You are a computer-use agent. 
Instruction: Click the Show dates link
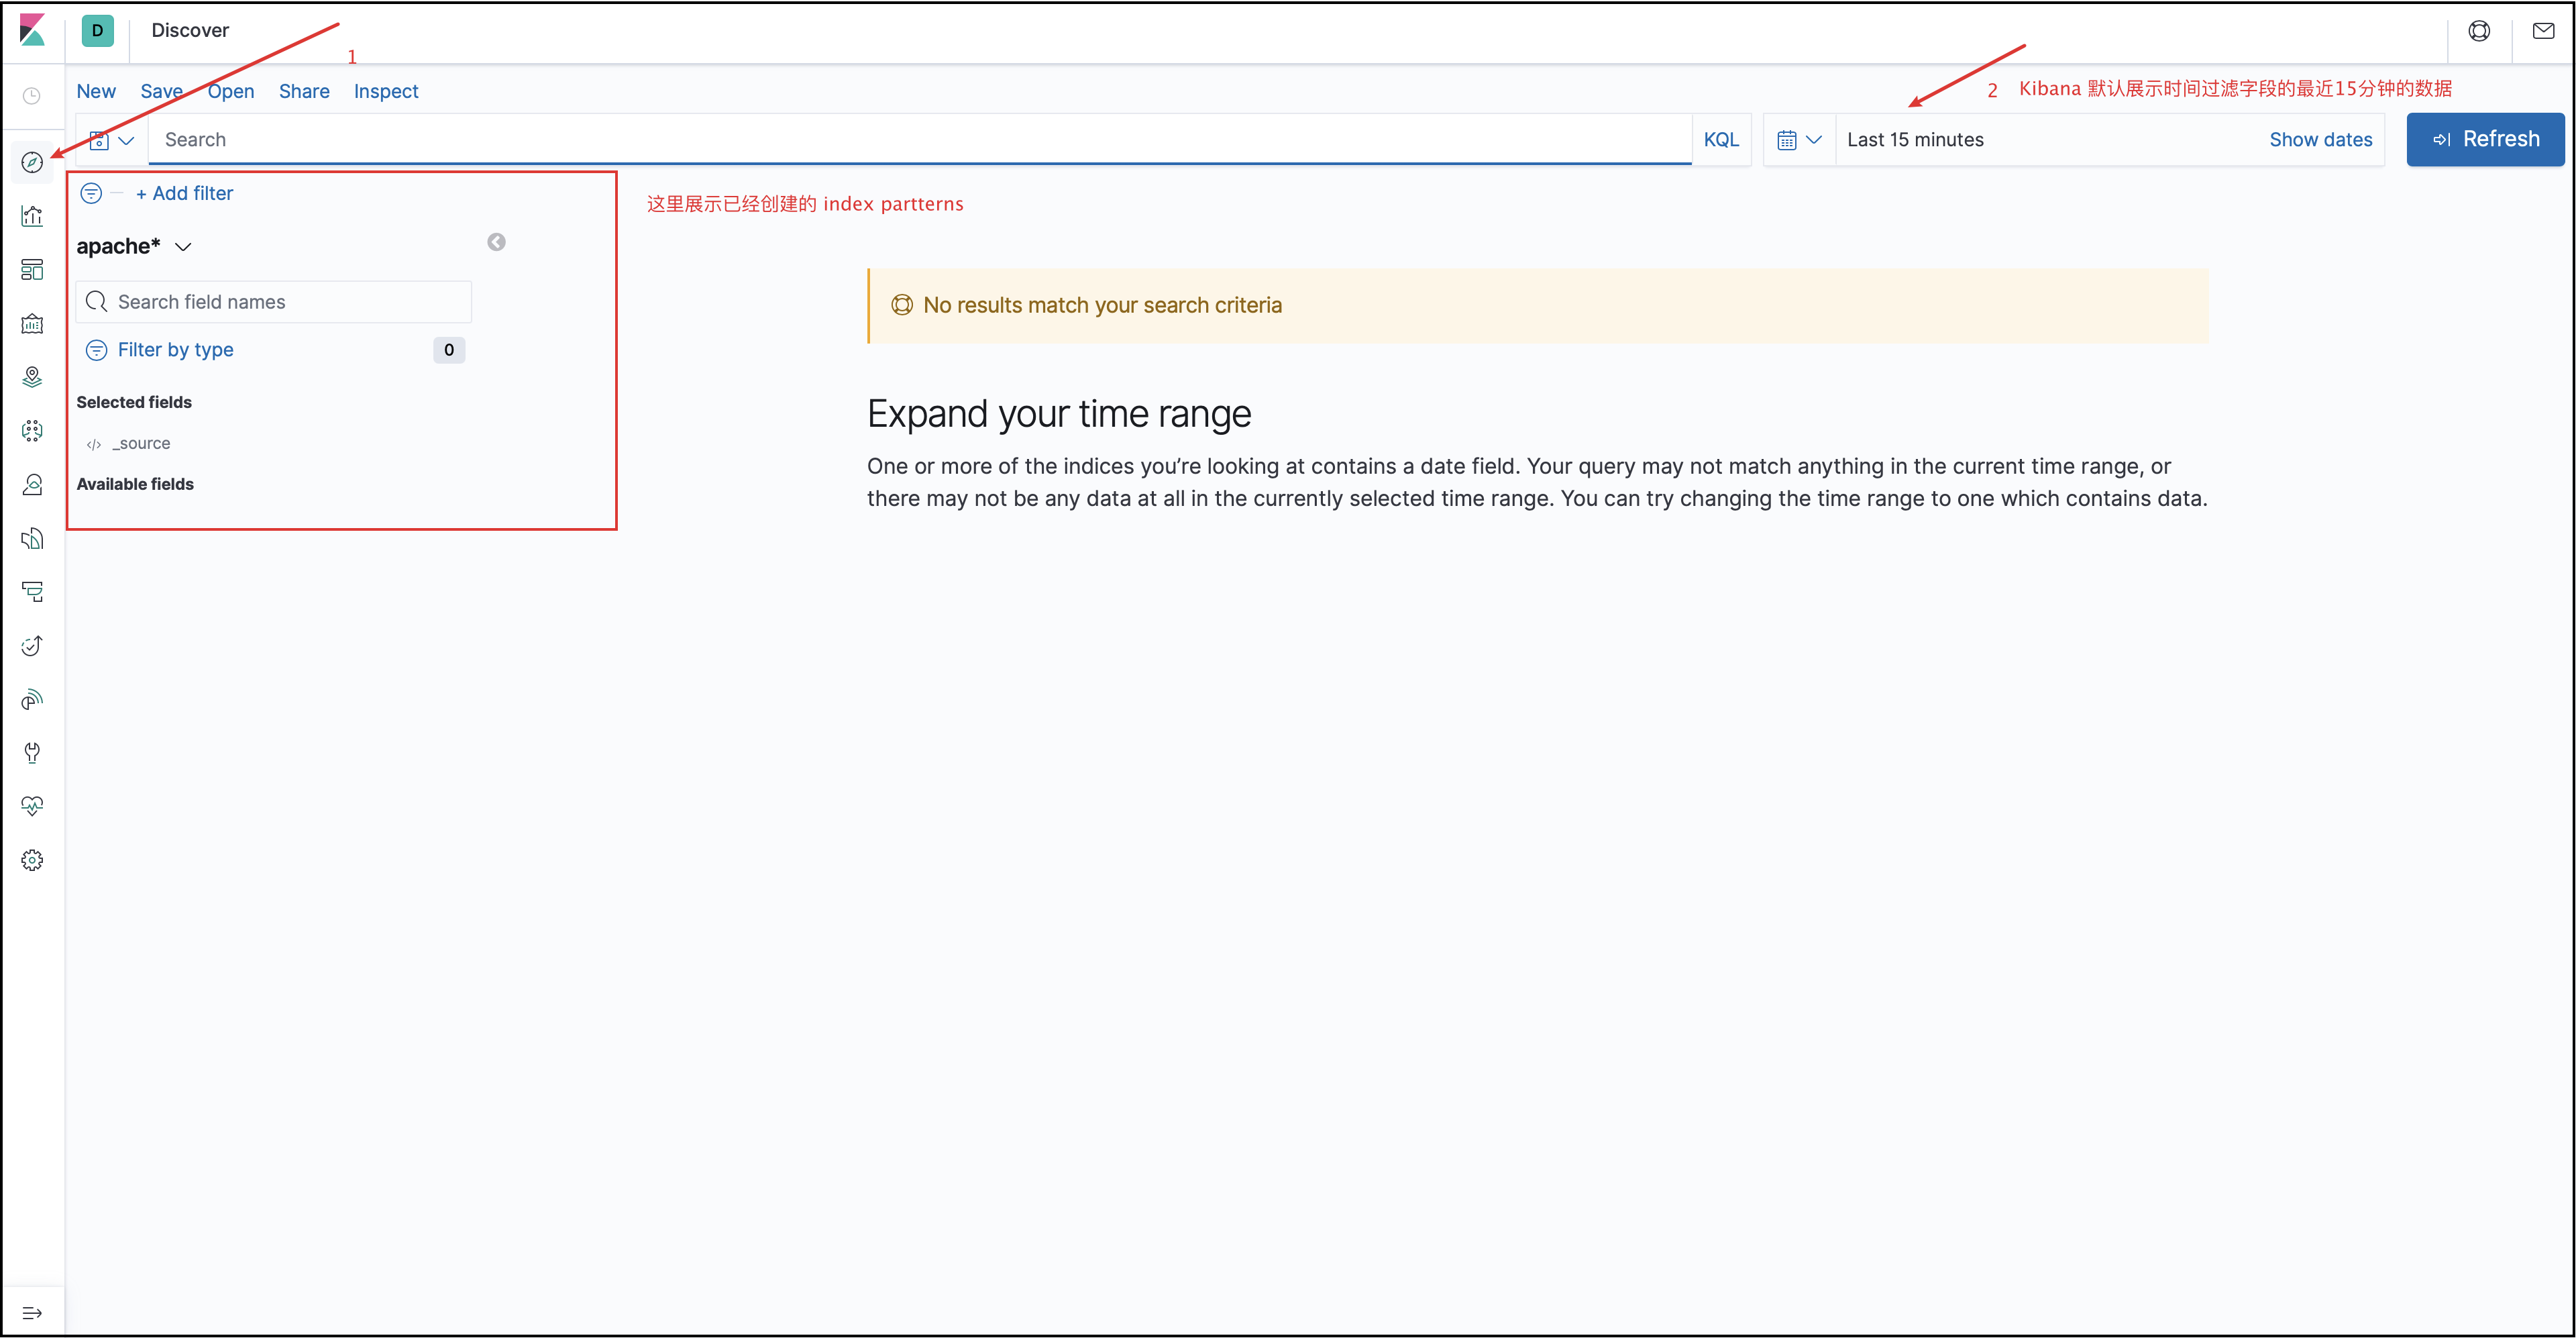2320,140
